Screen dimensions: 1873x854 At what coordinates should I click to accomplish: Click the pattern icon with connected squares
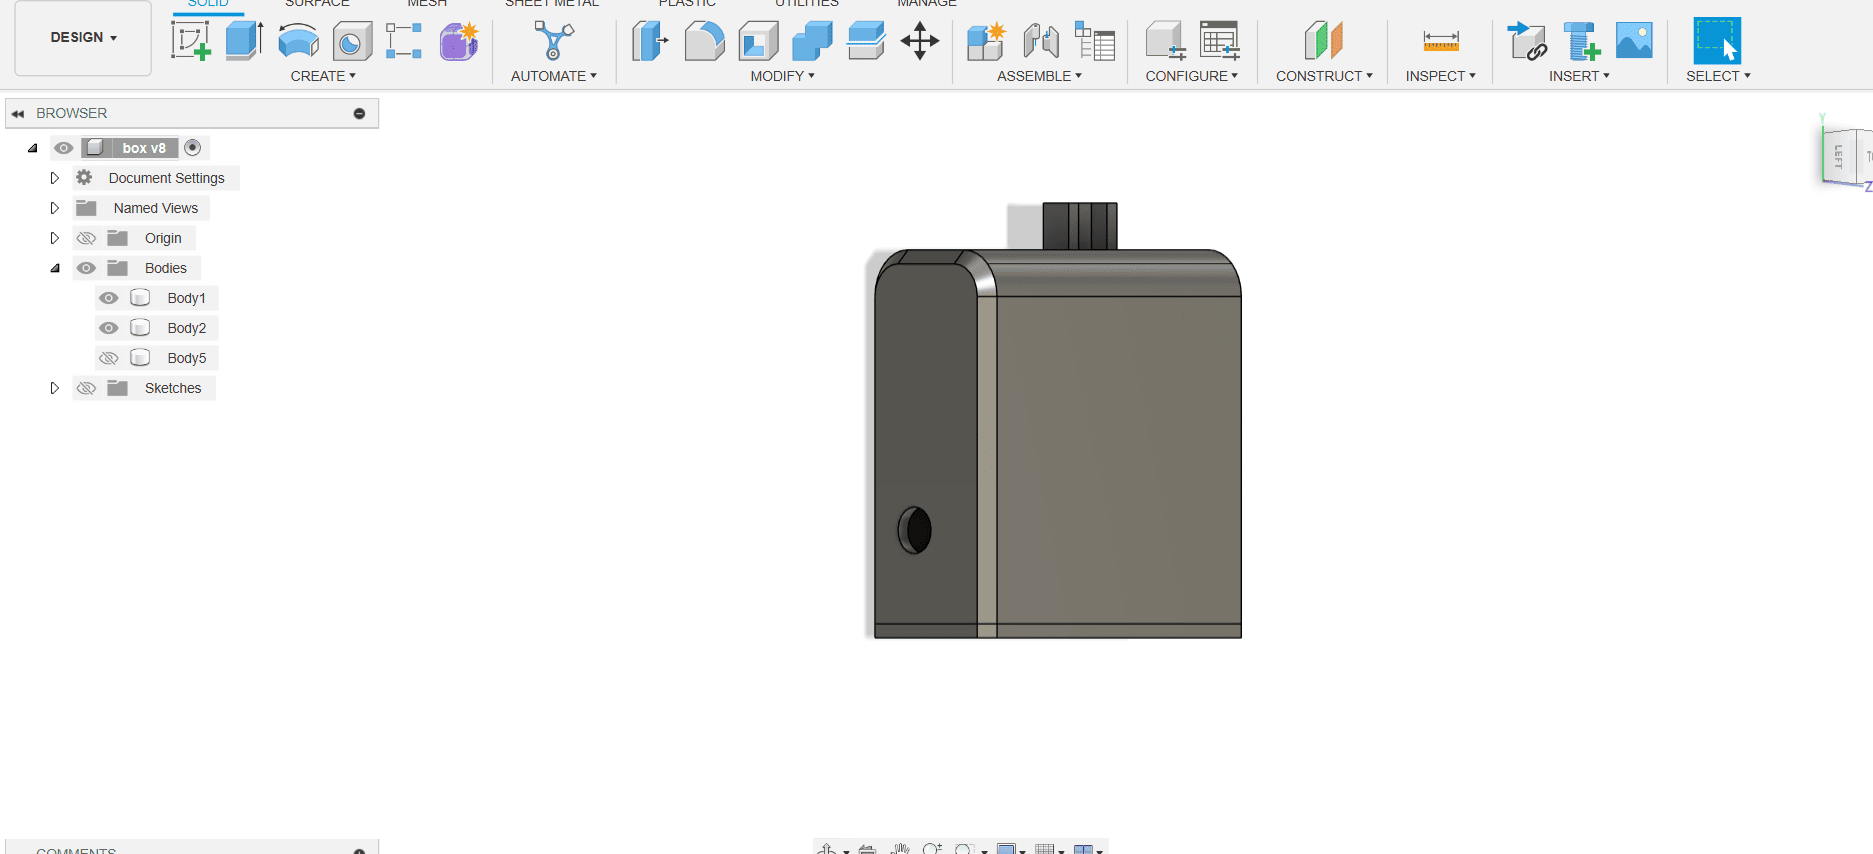click(404, 41)
